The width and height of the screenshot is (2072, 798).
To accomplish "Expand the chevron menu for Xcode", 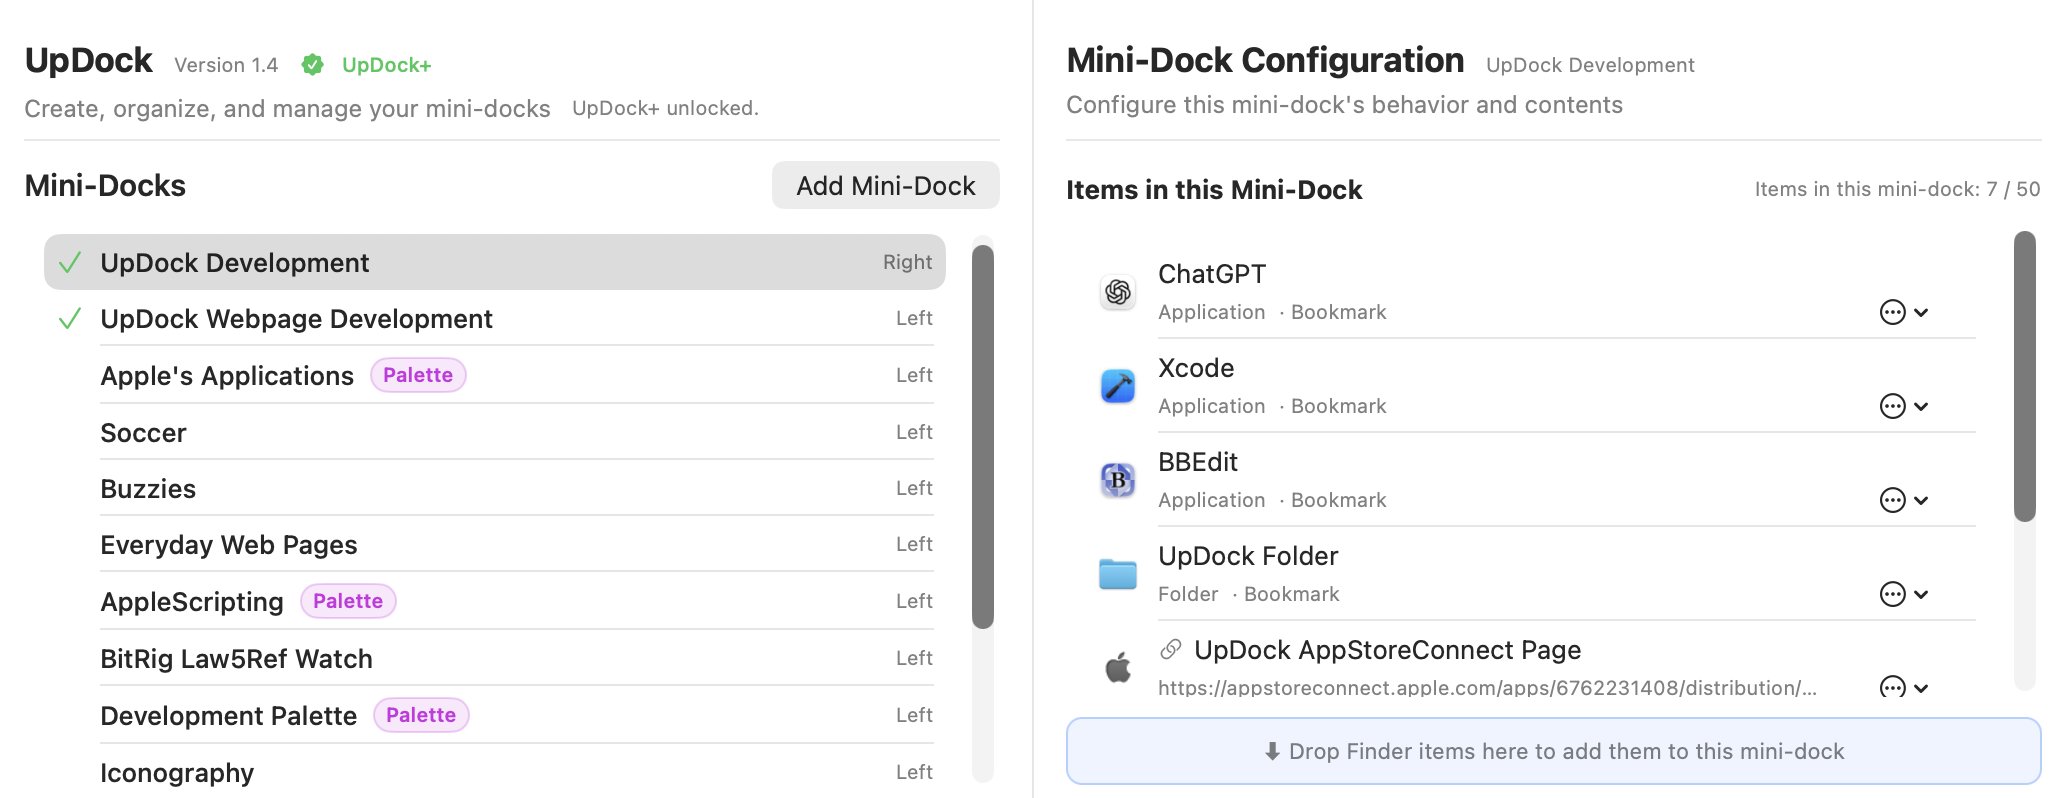I will pos(1921,406).
